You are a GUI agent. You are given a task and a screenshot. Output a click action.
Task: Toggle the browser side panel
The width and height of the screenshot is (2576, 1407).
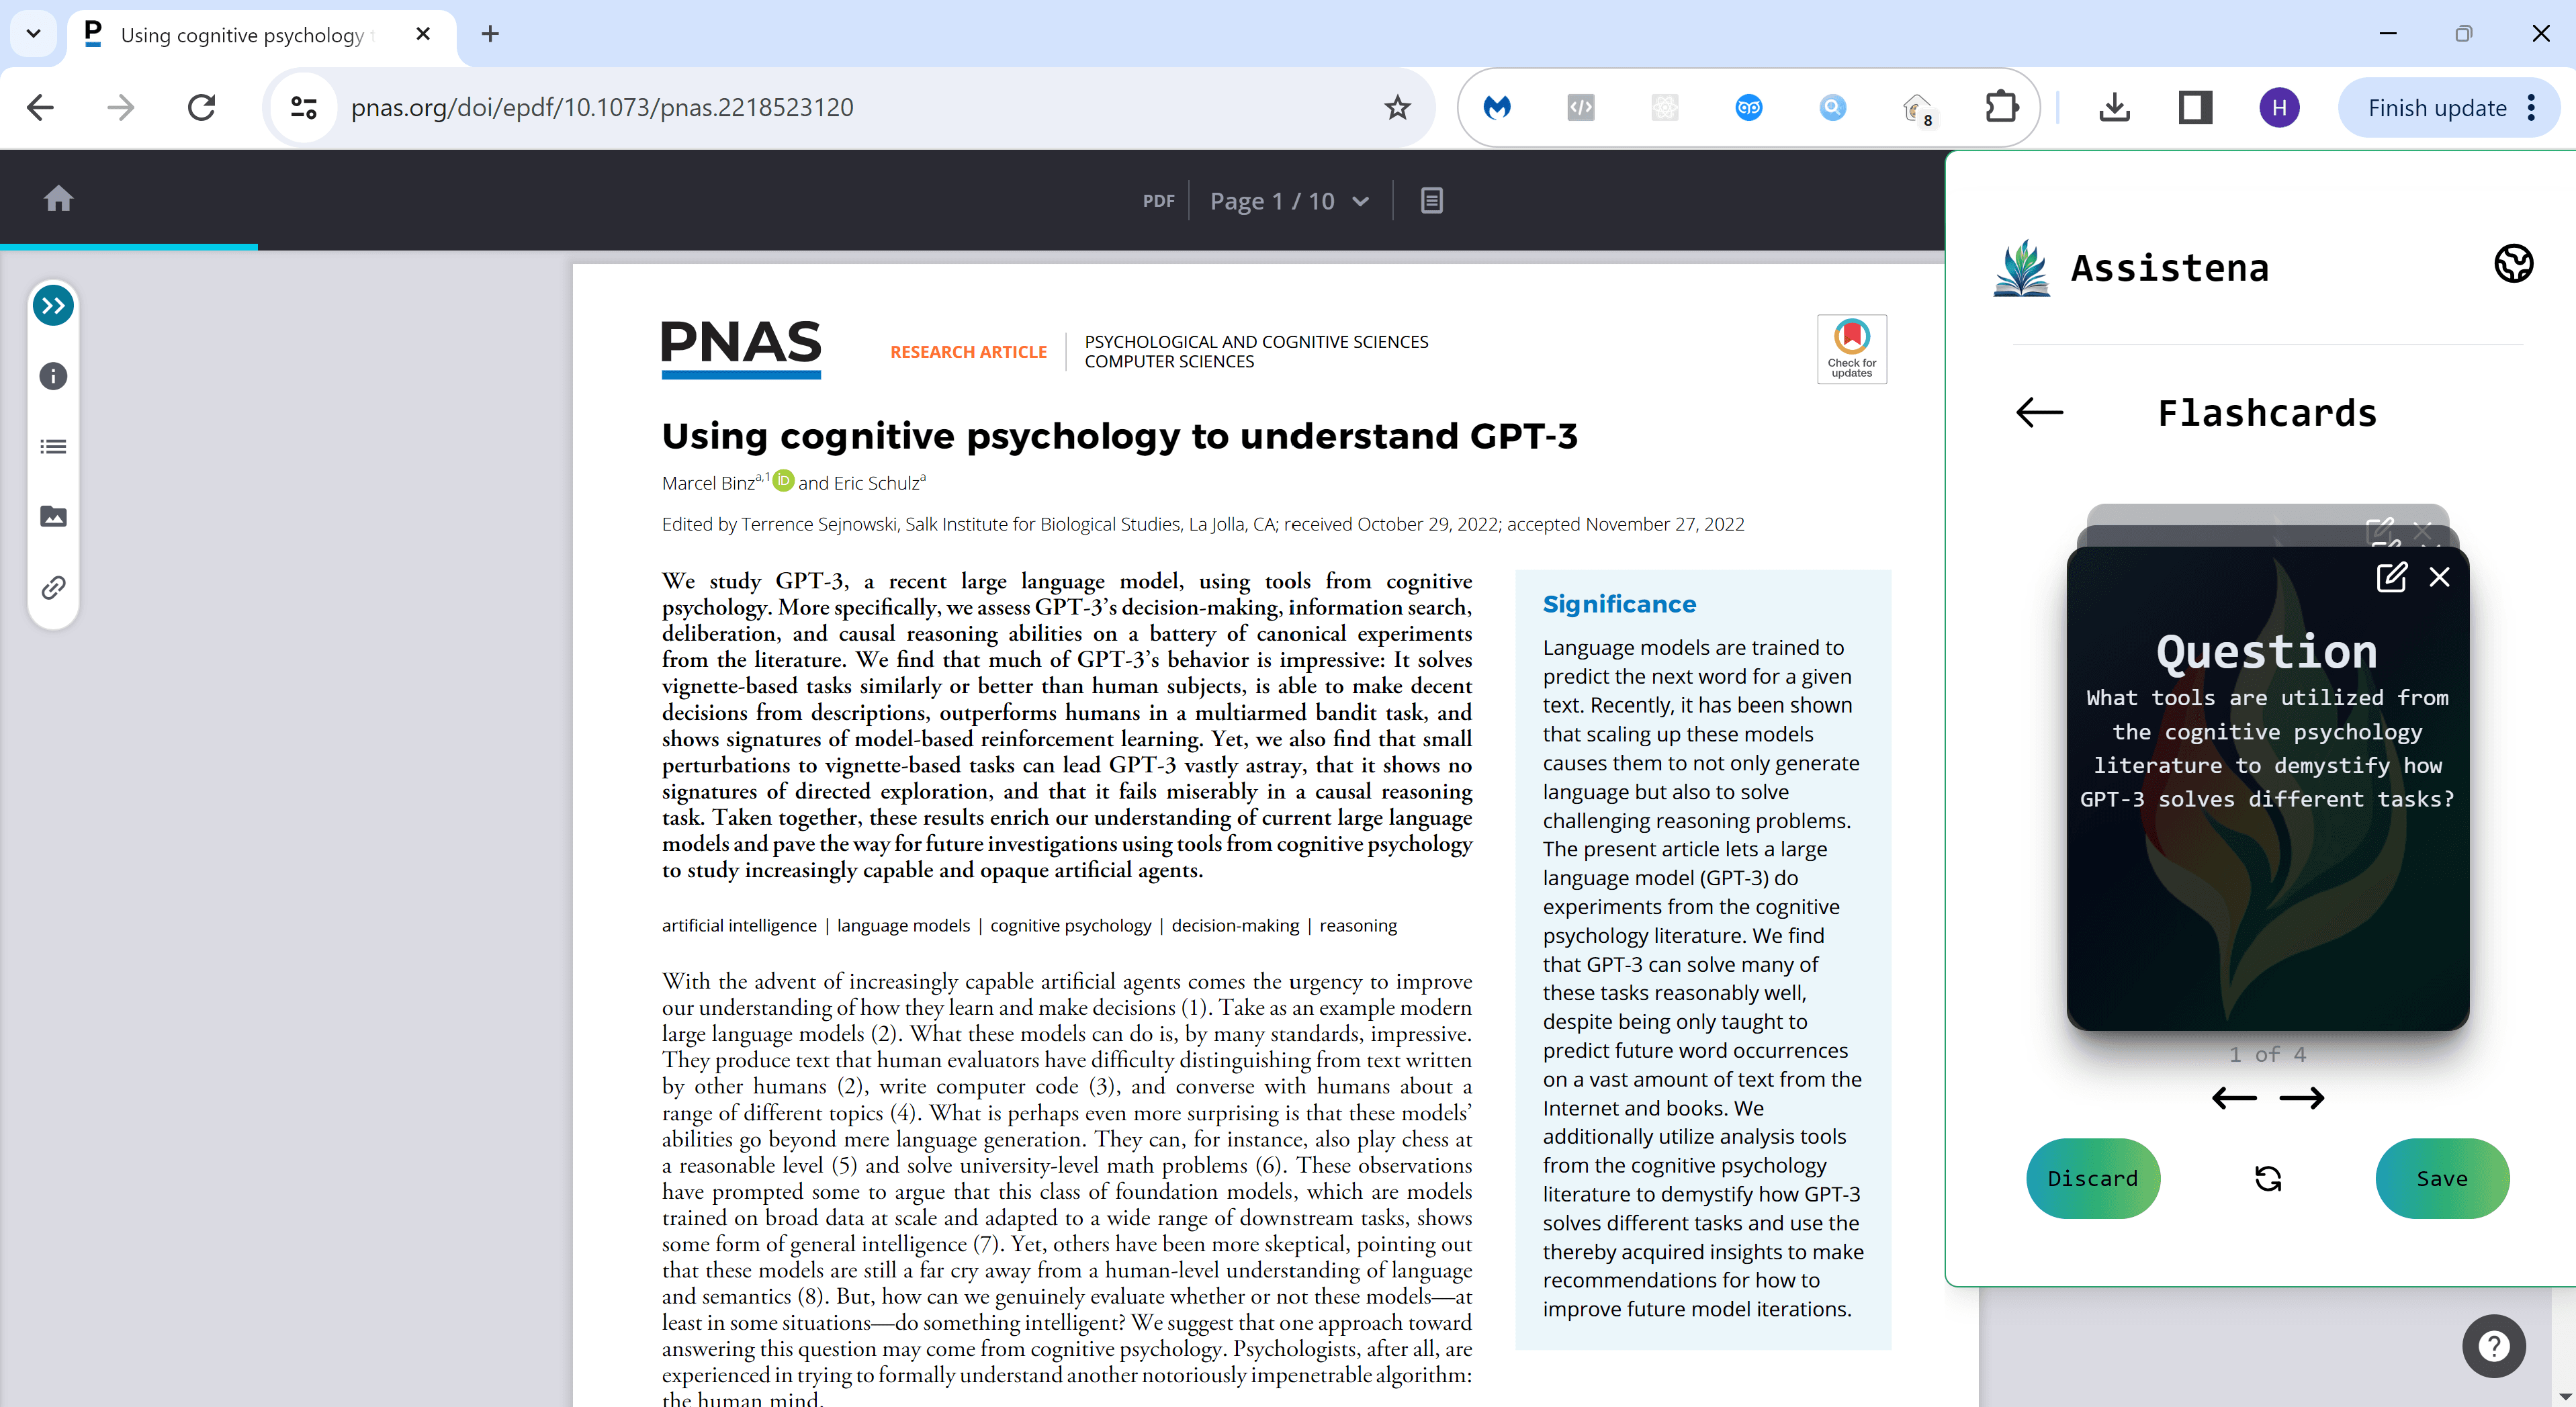pyautogui.click(x=2195, y=107)
